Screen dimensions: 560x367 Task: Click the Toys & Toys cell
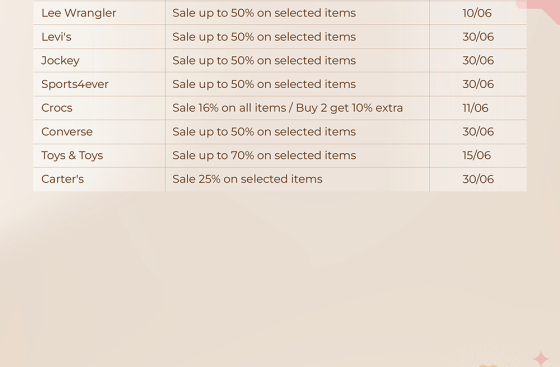(x=99, y=156)
